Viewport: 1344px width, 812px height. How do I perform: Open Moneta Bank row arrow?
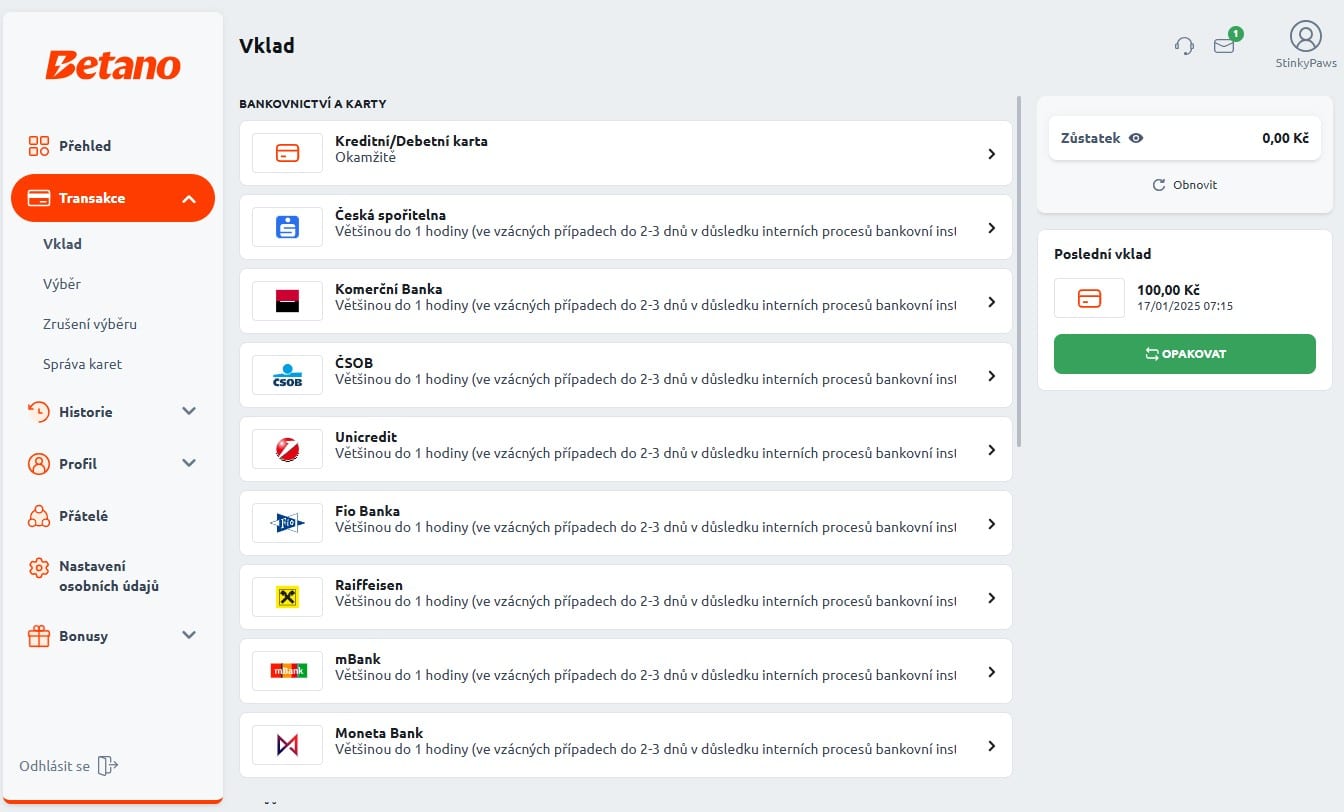992,746
